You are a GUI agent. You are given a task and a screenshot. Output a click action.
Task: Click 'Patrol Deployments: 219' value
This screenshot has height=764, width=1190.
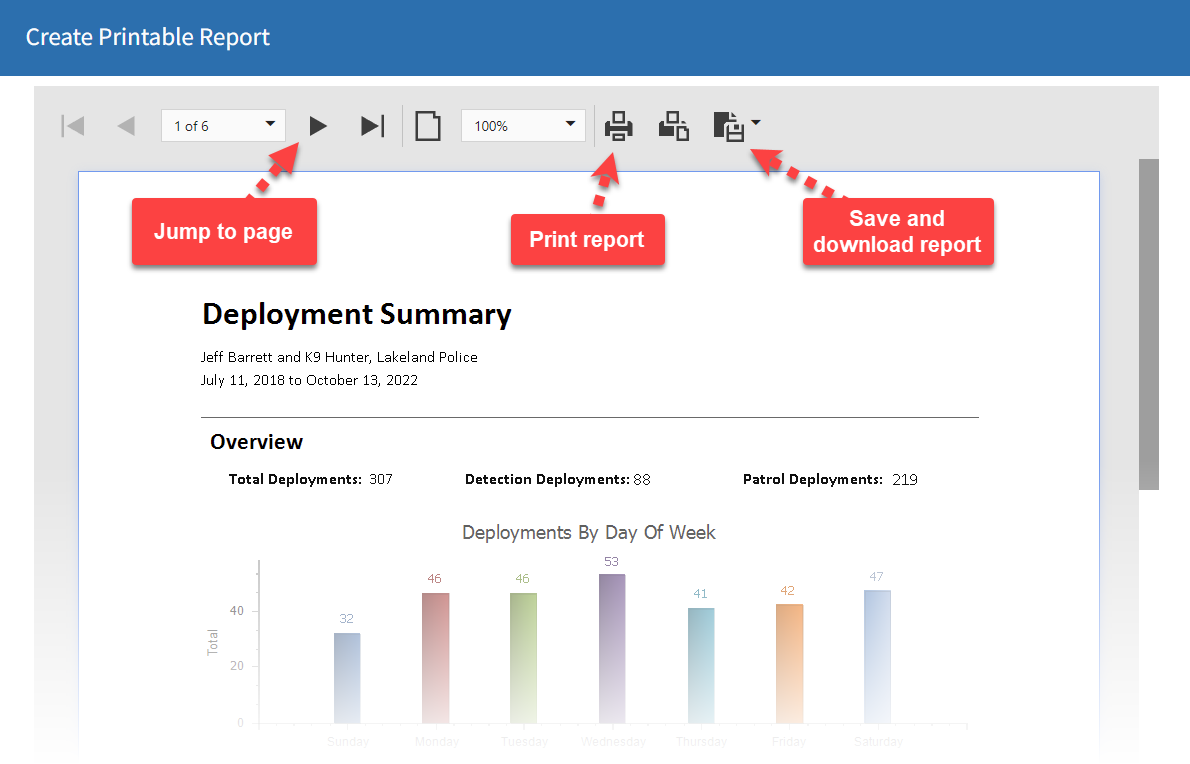click(x=905, y=479)
